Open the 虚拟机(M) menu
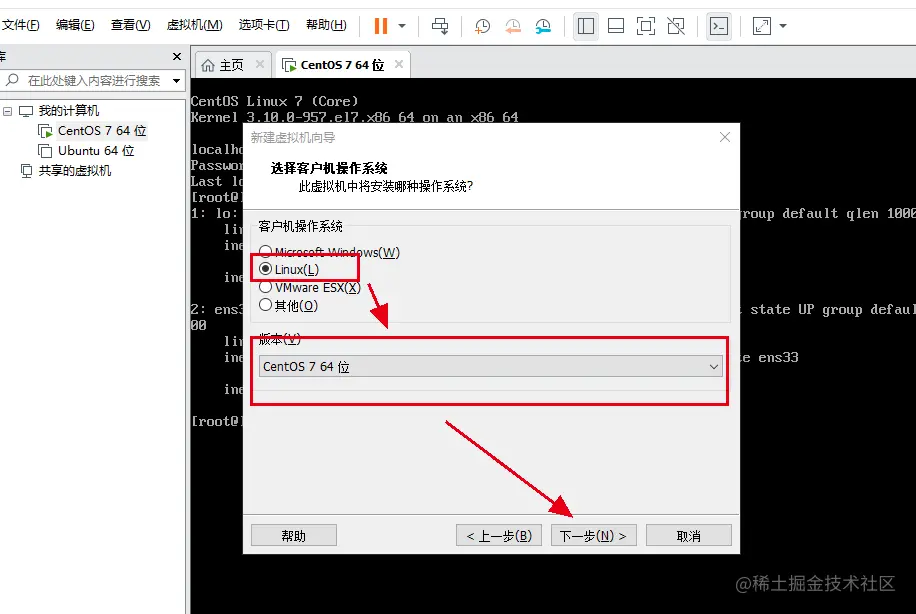The image size is (916, 614). pos(195,25)
